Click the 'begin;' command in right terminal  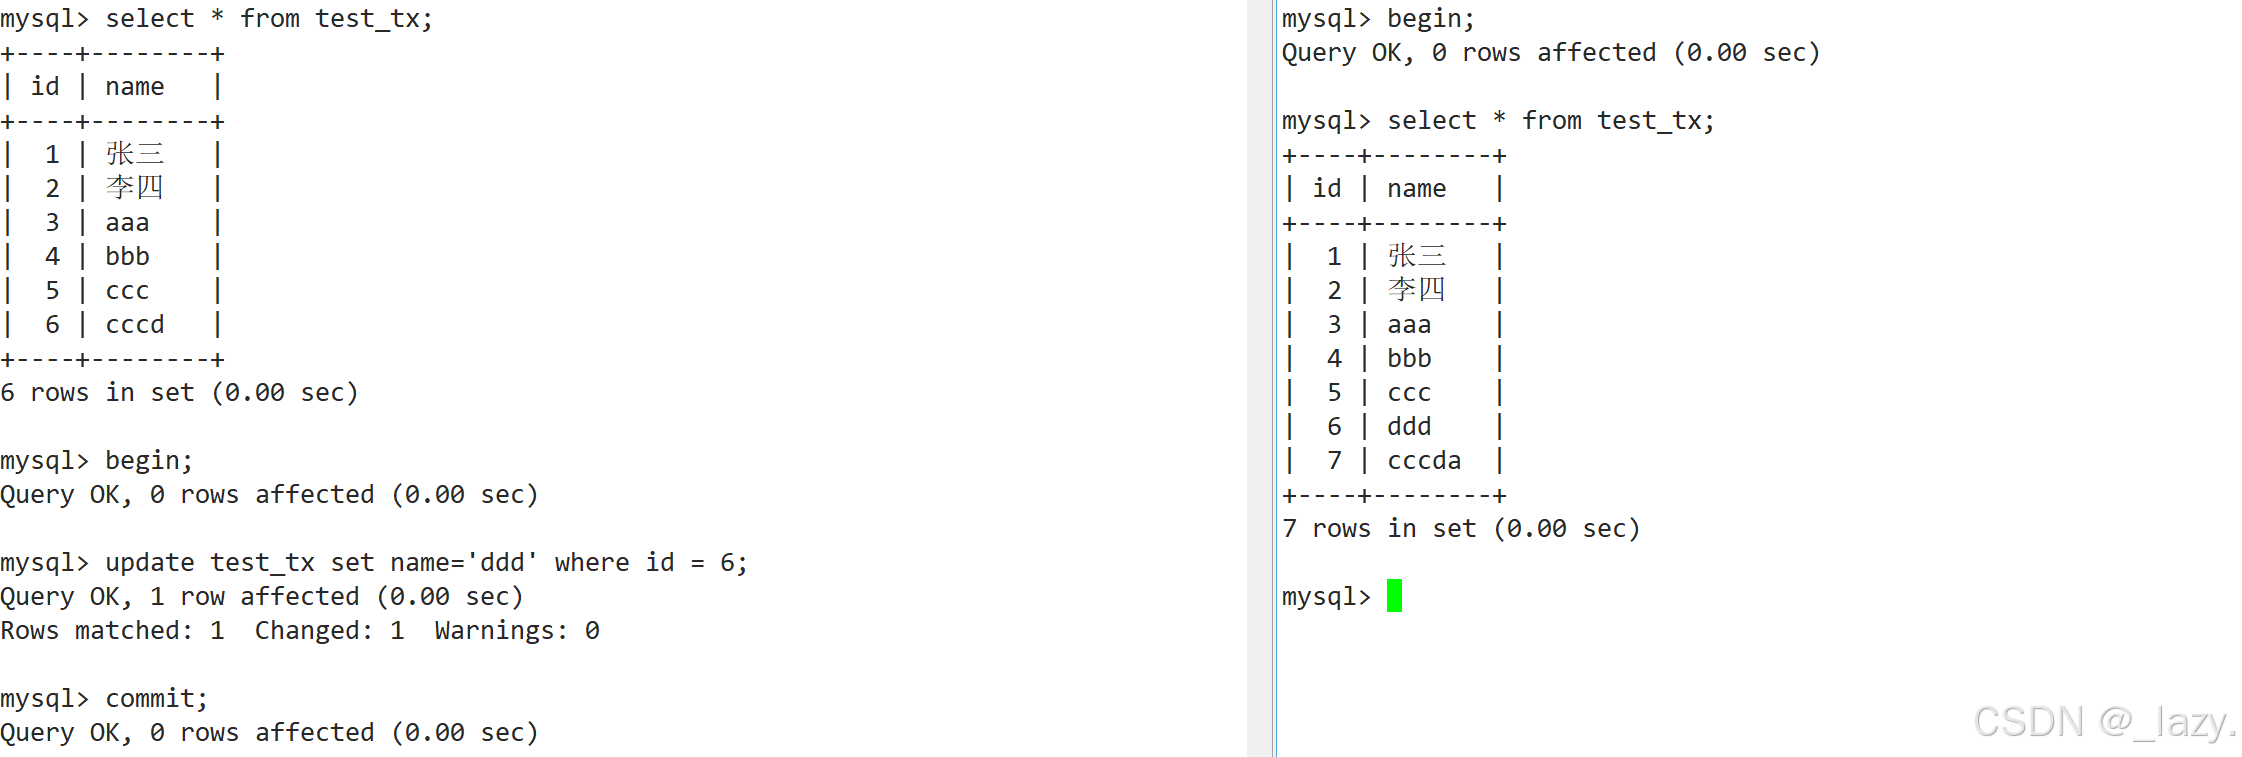1431,19
